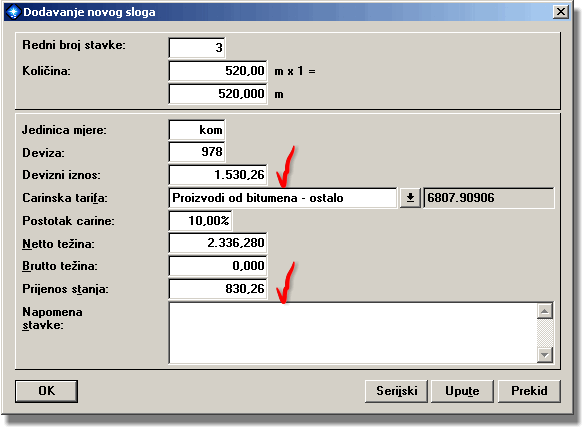Click the scroll down arrow in Napomena stavke
587x431 pixels.
click(545, 355)
